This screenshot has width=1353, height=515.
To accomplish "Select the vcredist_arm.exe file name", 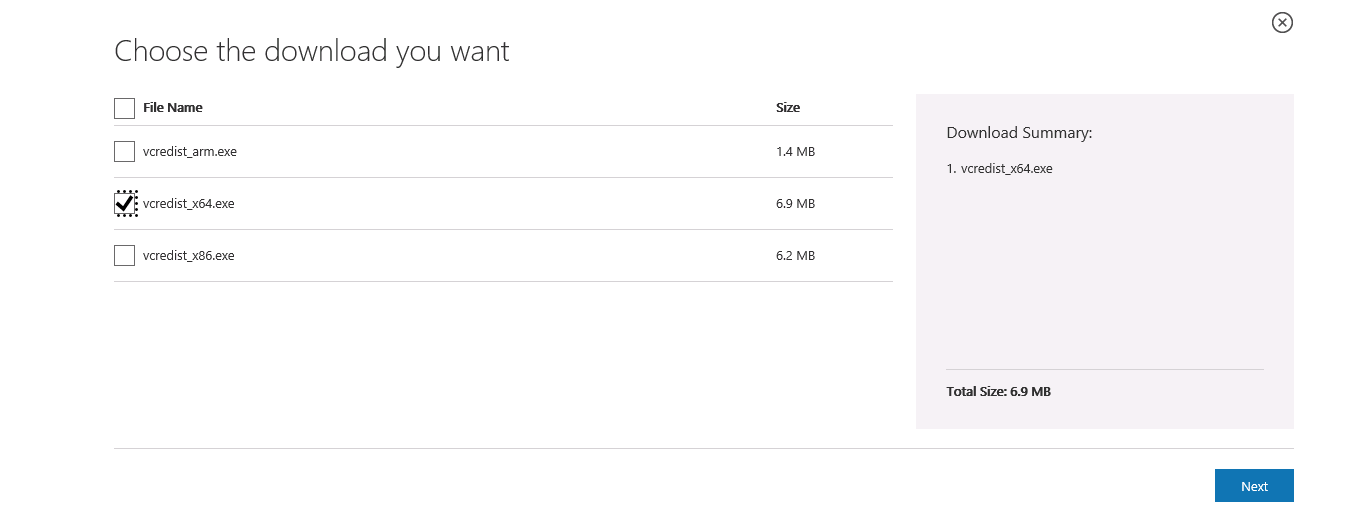I will tap(190, 152).
